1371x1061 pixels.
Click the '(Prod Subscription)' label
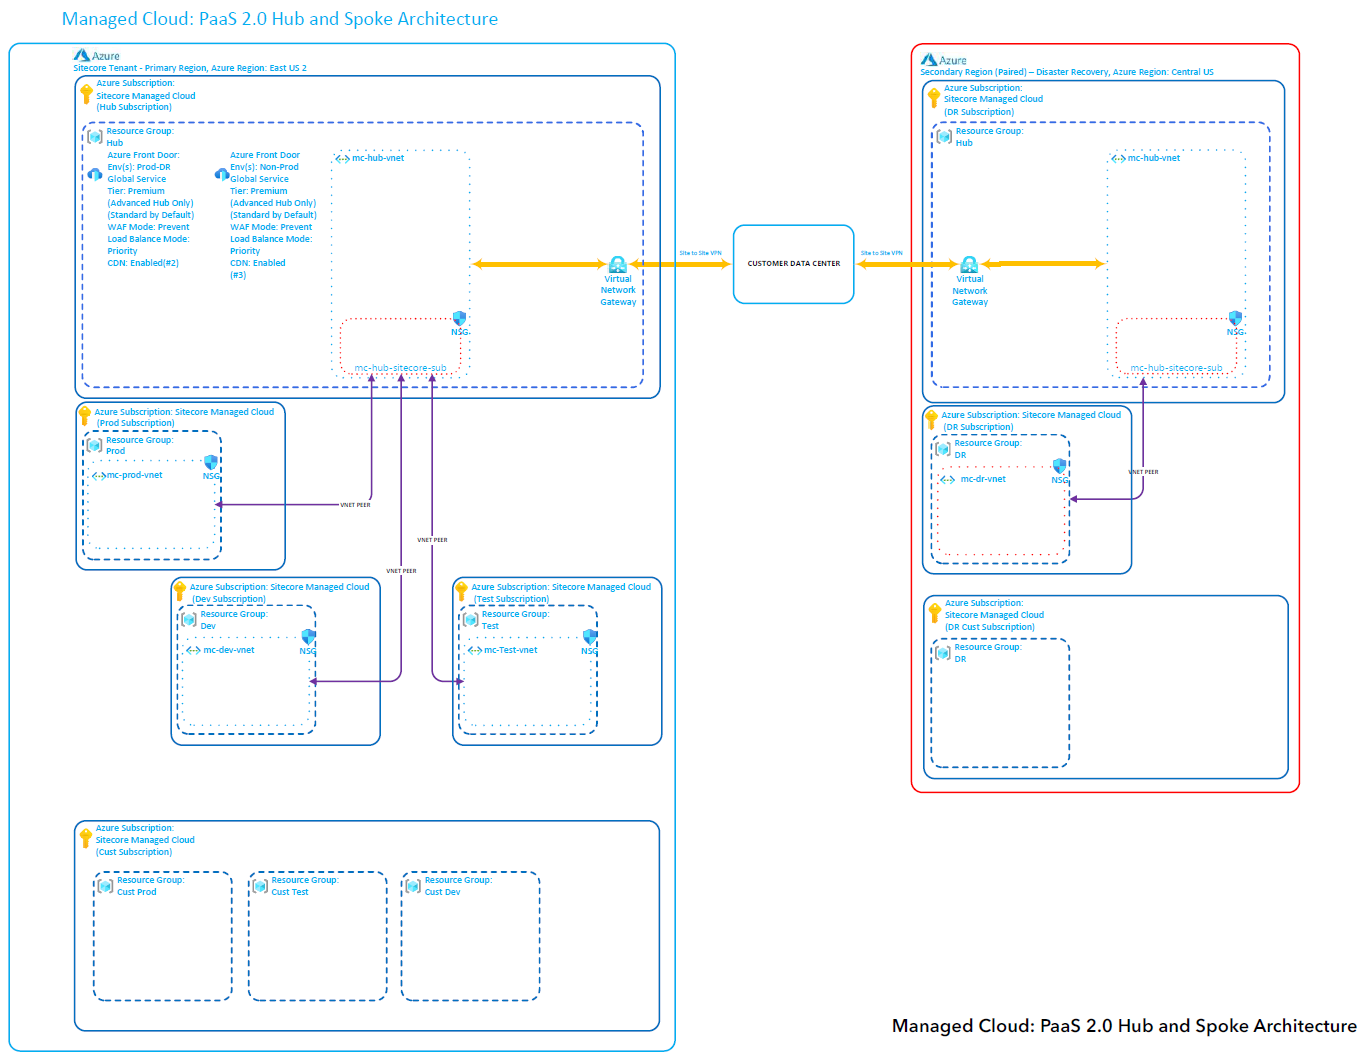[x=135, y=423]
